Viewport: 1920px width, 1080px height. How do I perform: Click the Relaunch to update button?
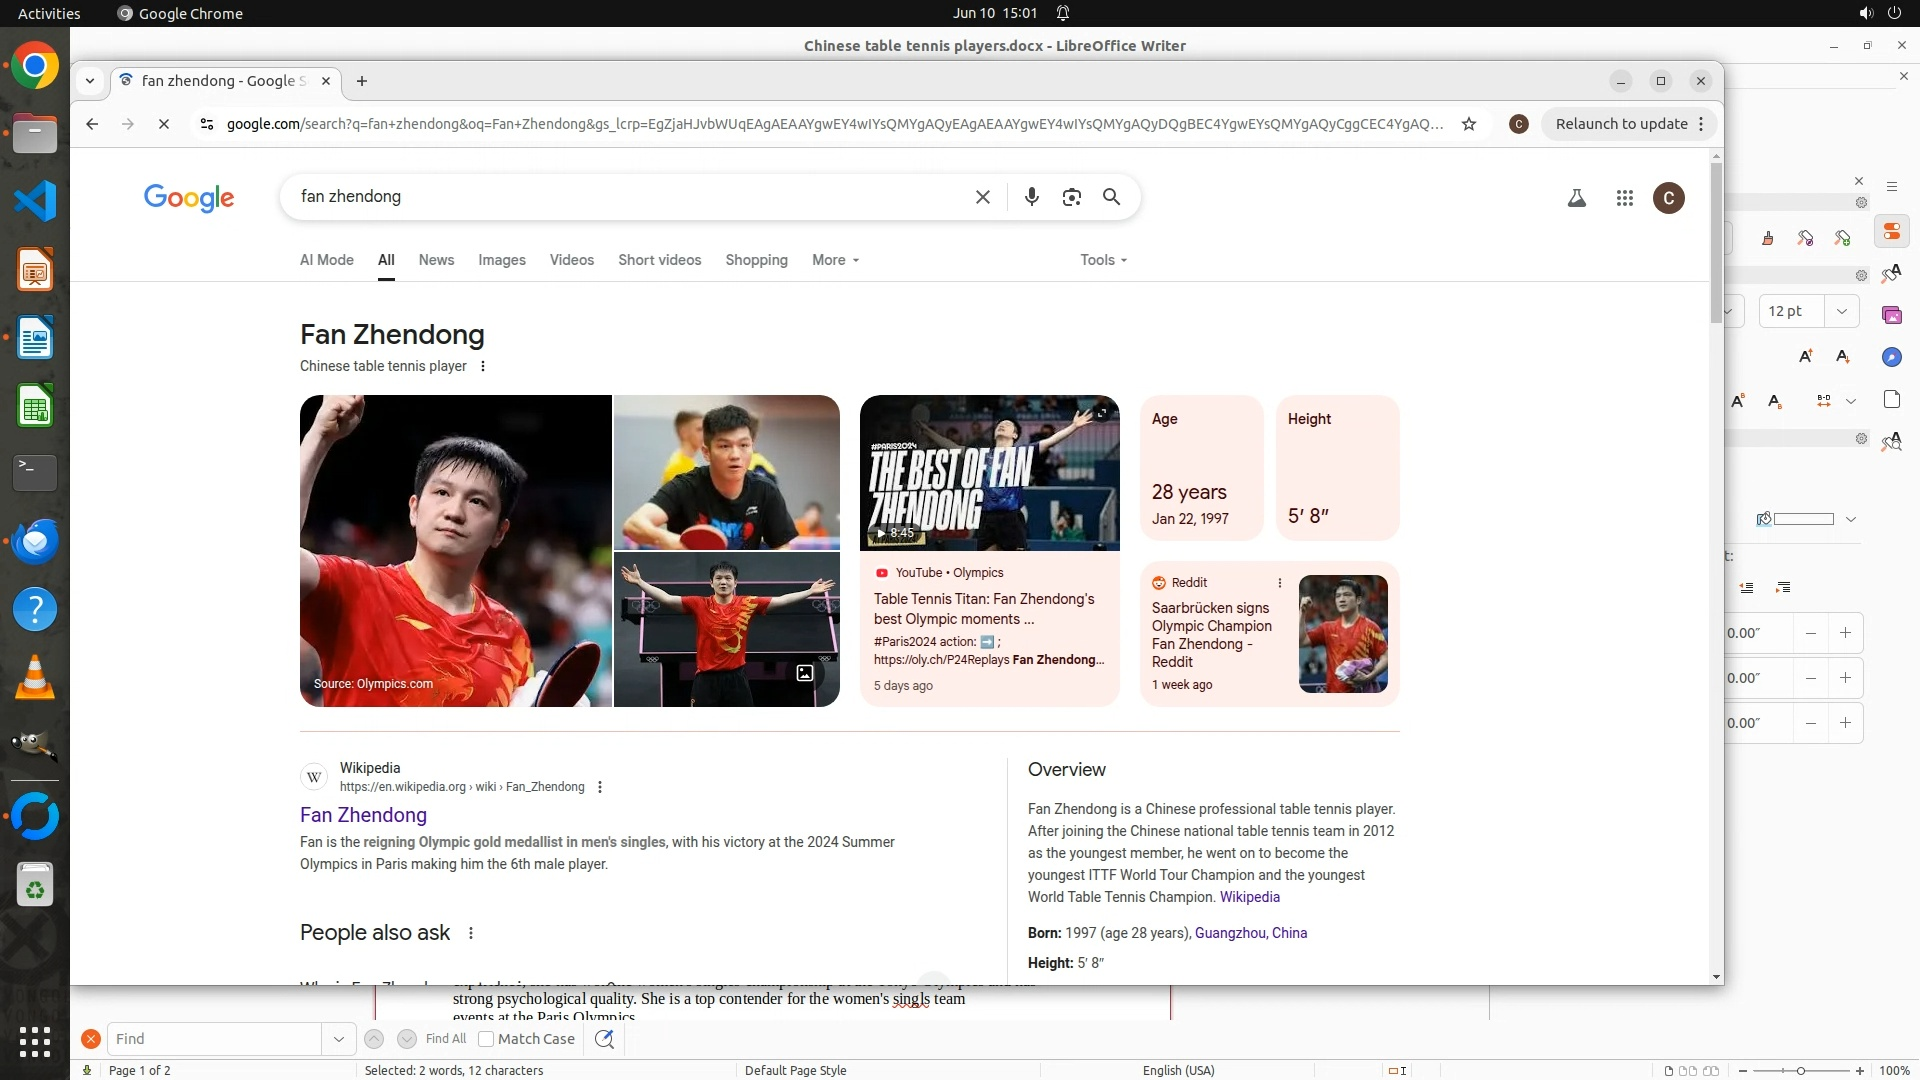(x=1620, y=124)
